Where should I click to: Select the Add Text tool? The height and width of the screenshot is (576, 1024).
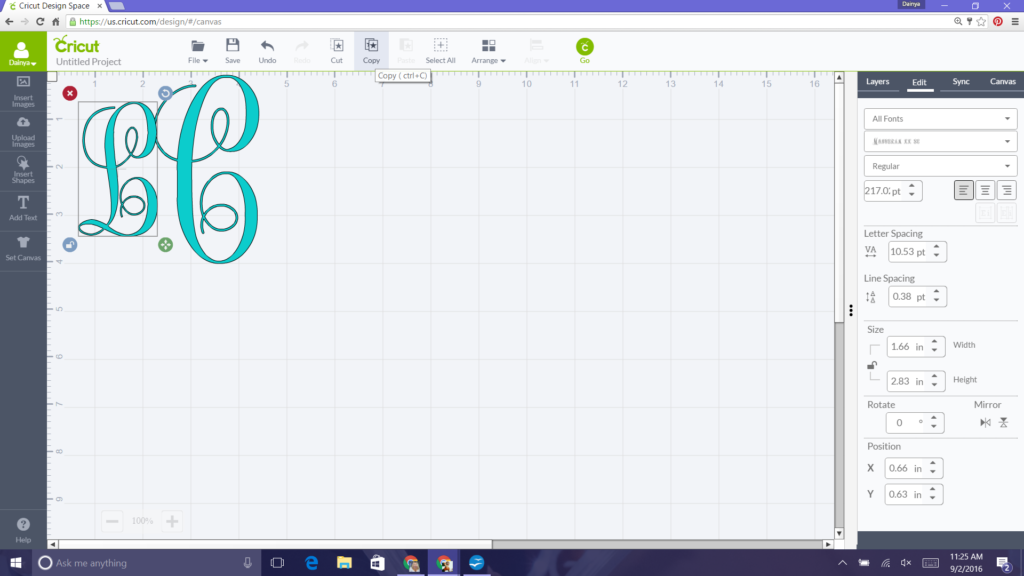point(23,208)
